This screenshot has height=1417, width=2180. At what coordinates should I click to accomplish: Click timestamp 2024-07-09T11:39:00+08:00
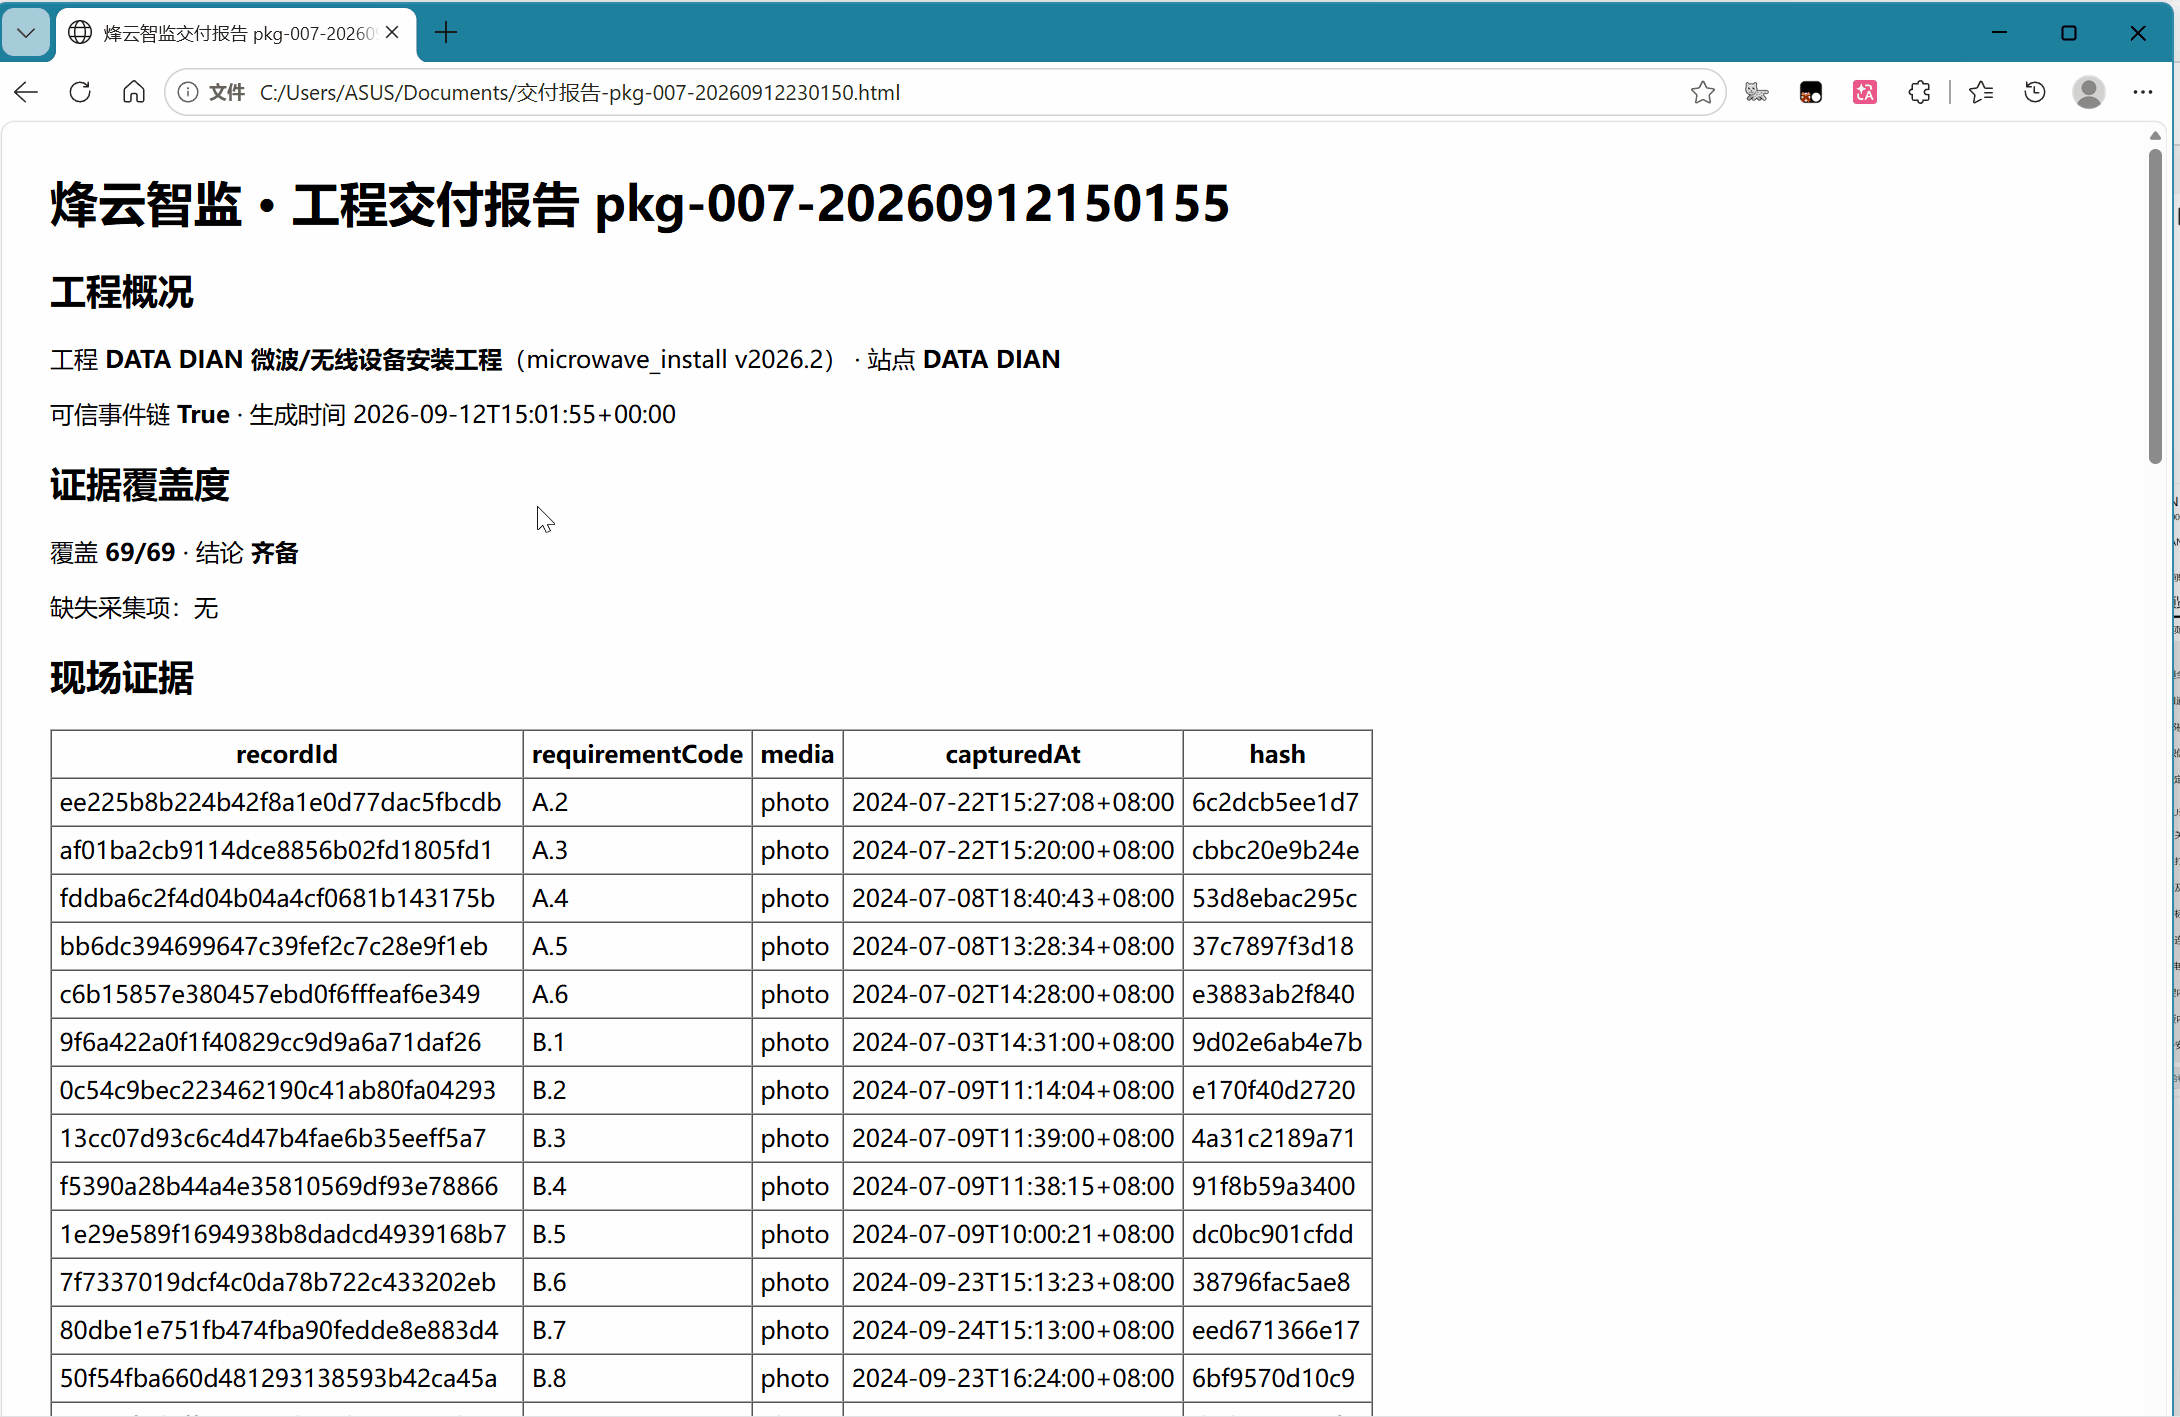point(1013,1138)
